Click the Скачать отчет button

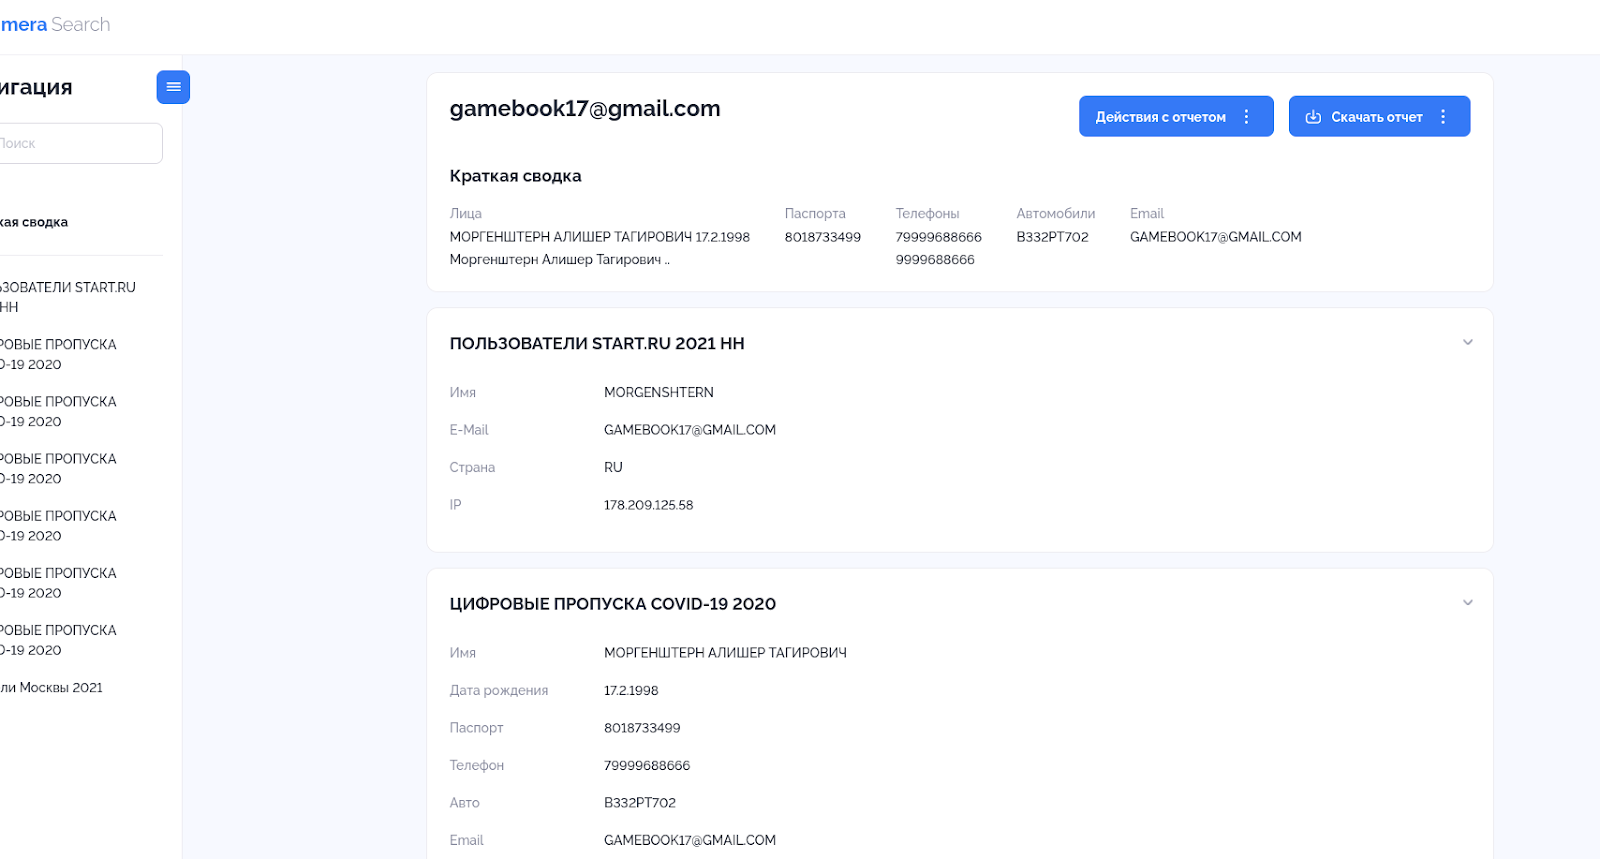point(1376,117)
